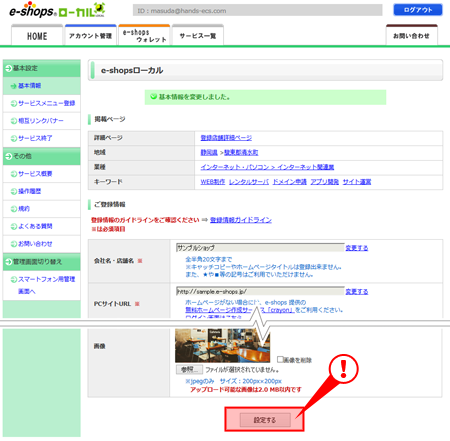Click the 参照 file browse button
Screen dimensions: 450x441
pos(189,369)
